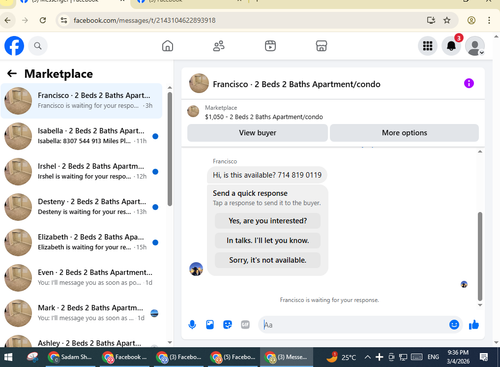Click the listing thumbnail in chat header
Viewport: 500px width, 367px height.
(199, 83)
